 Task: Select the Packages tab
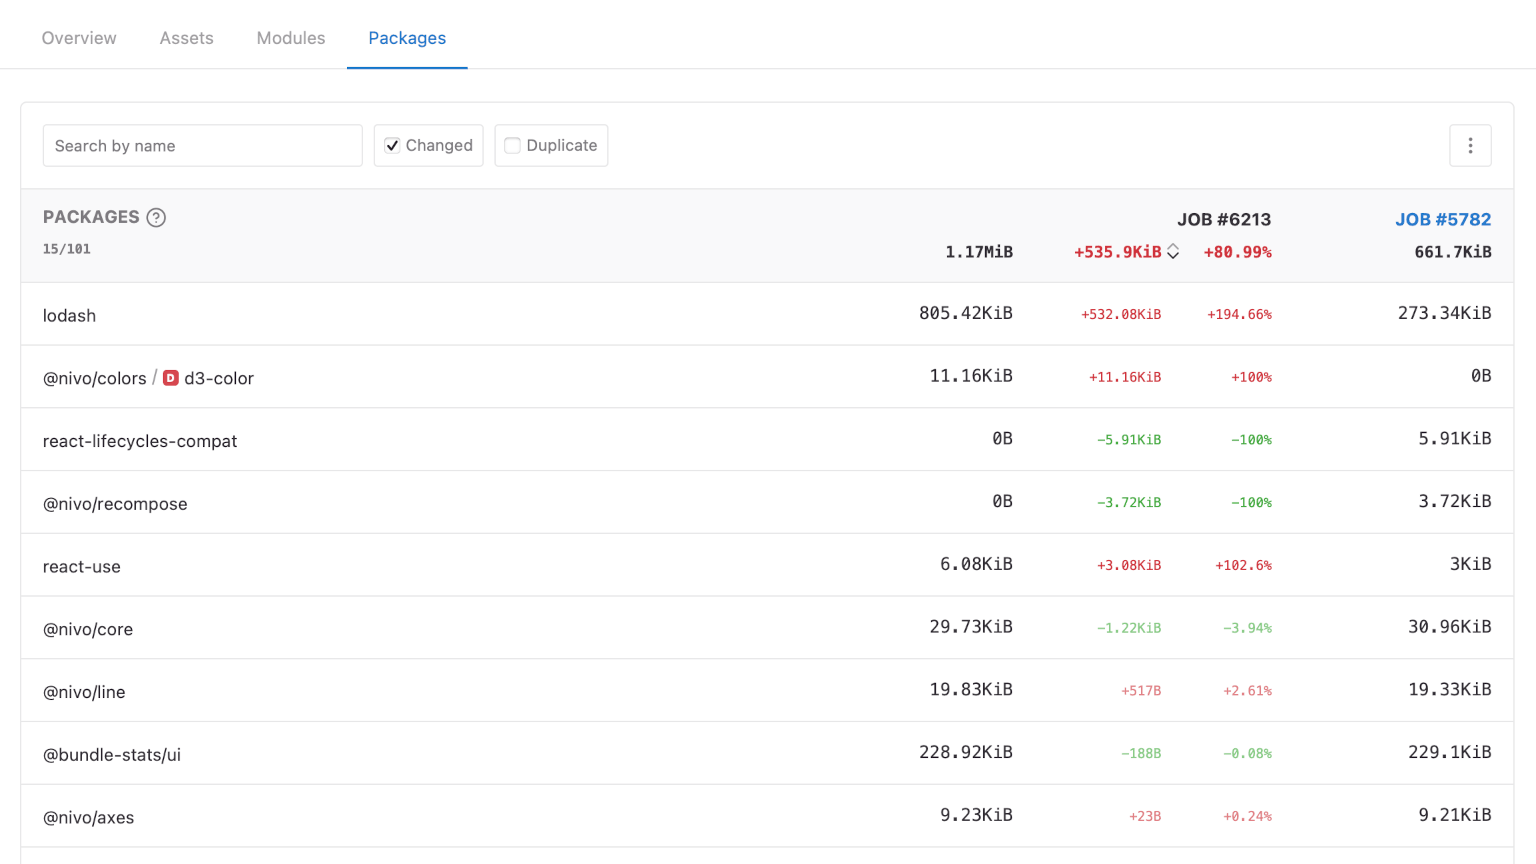(x=407, y=38)
